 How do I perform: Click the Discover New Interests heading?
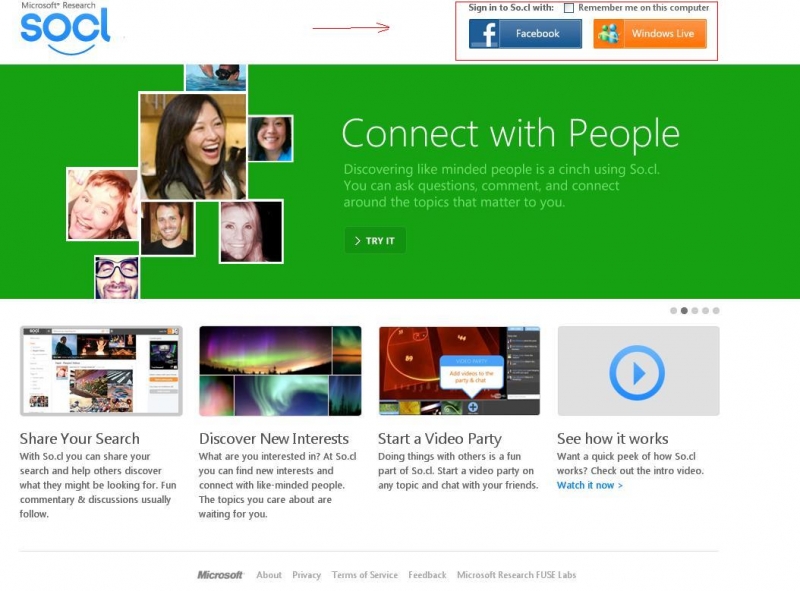pos(274,438)
